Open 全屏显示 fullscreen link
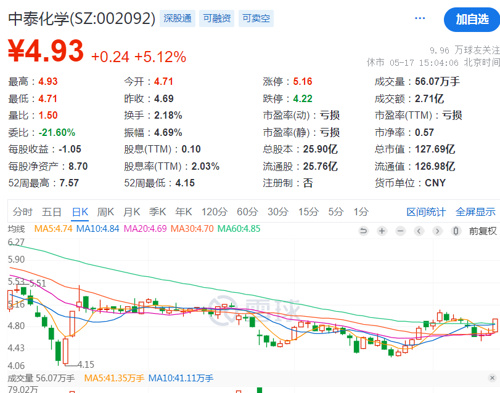 pos(475,212)
